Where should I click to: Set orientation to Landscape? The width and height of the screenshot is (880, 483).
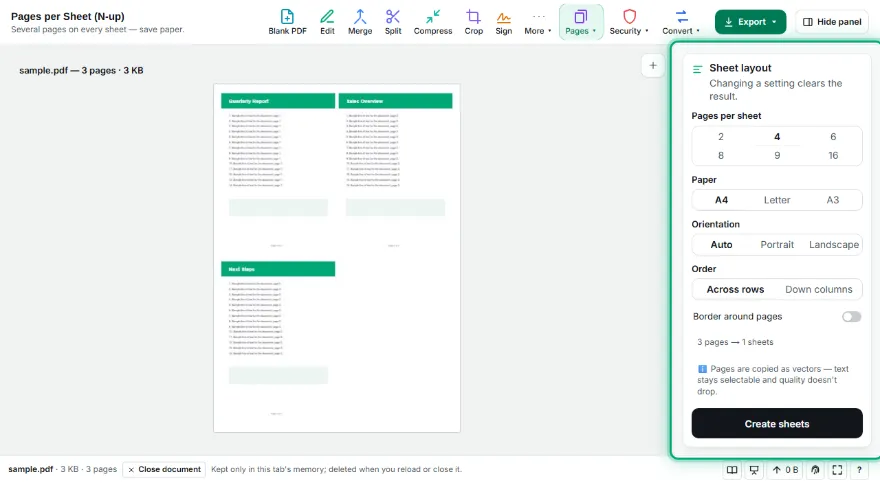tap(833, 245)
